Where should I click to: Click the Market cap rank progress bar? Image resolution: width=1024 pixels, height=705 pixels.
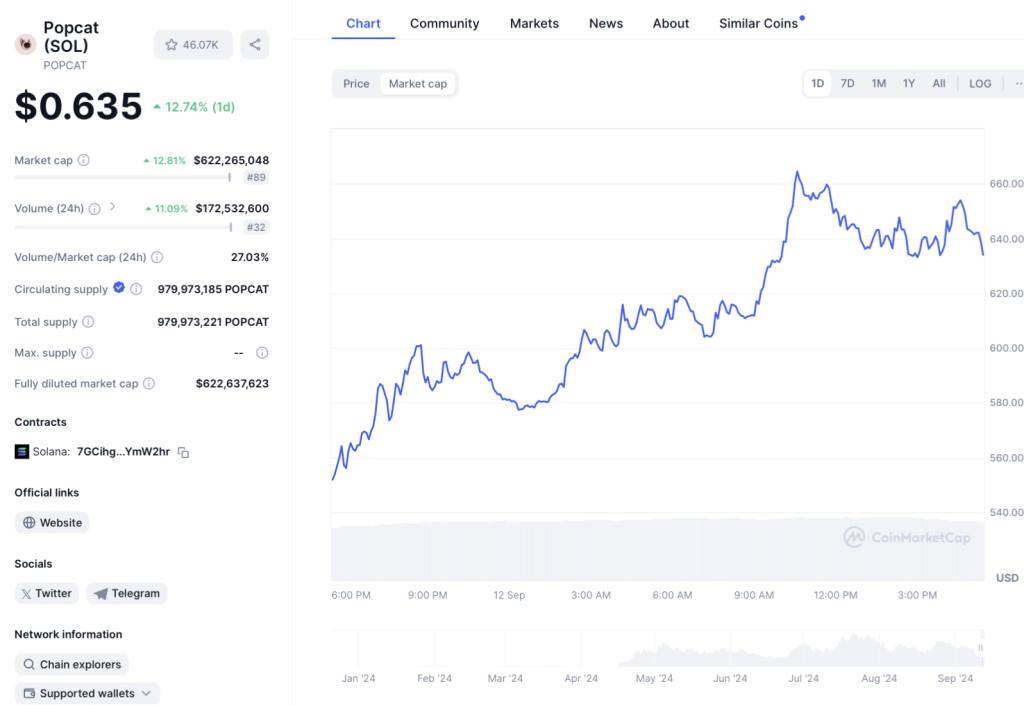[123, 178]
